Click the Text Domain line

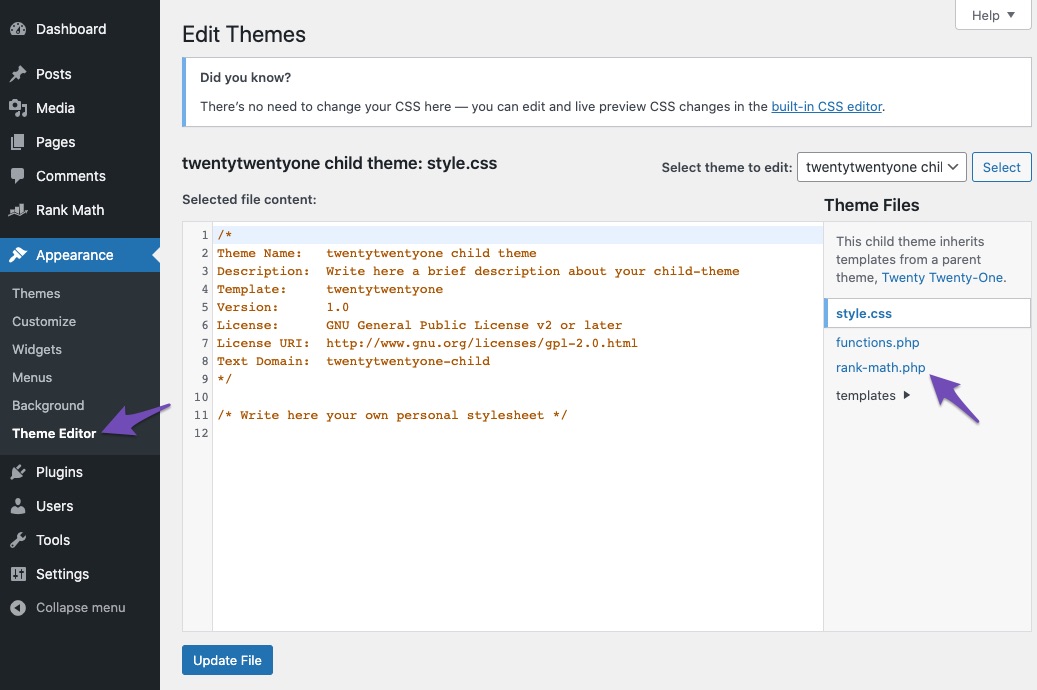pos(353,361)
